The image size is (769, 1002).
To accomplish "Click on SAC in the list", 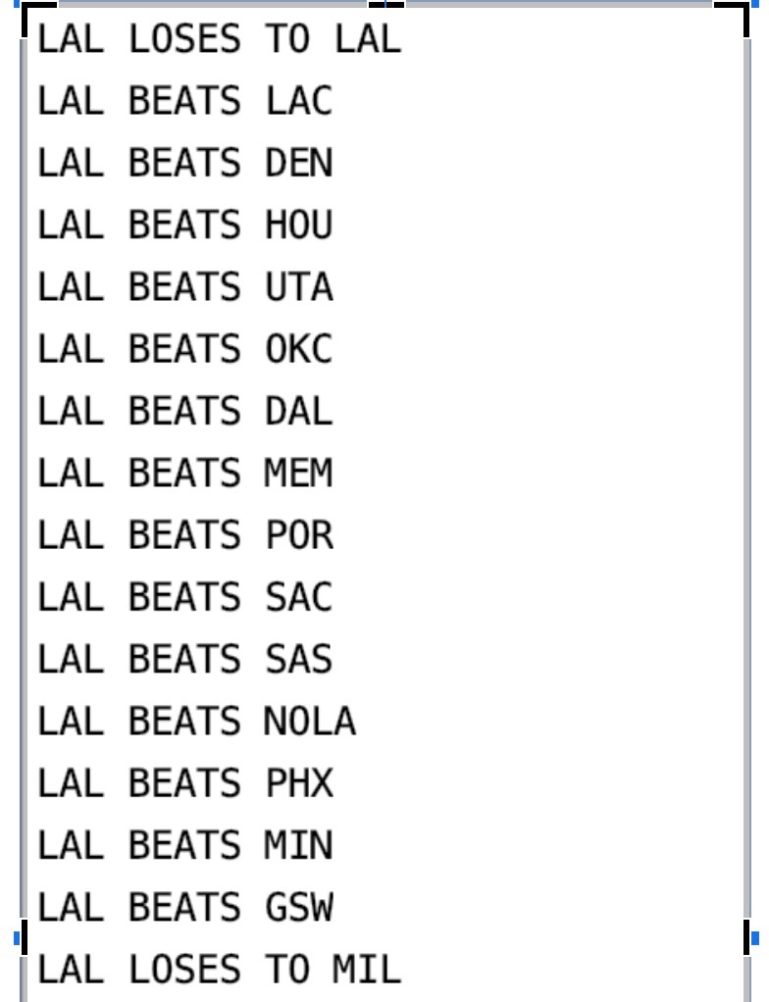I will coord(299,597).
